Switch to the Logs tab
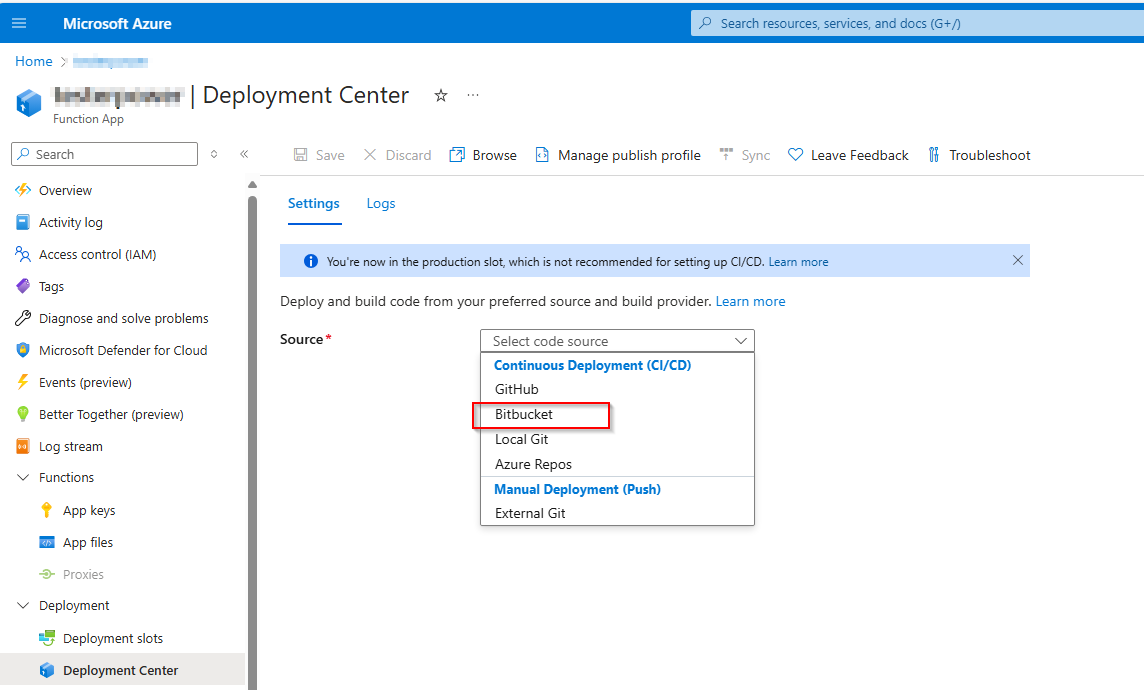Image resolution: width=1144 pixels, height=690 pixels. (x=381, y=203)
